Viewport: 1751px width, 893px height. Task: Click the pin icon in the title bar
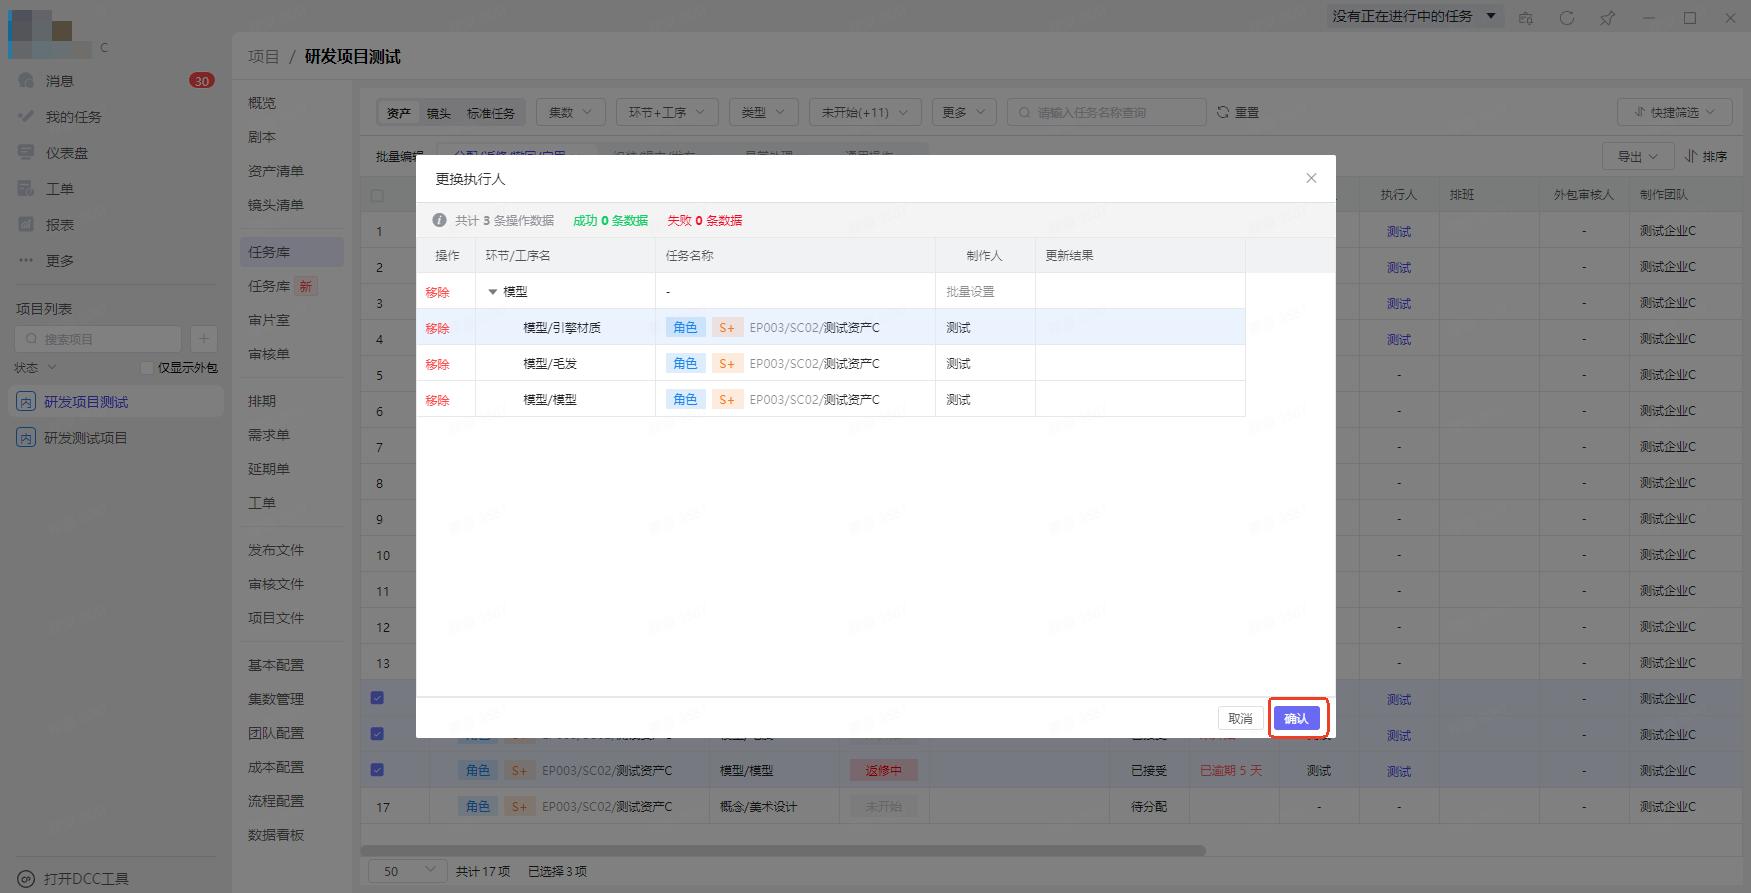1607,18
